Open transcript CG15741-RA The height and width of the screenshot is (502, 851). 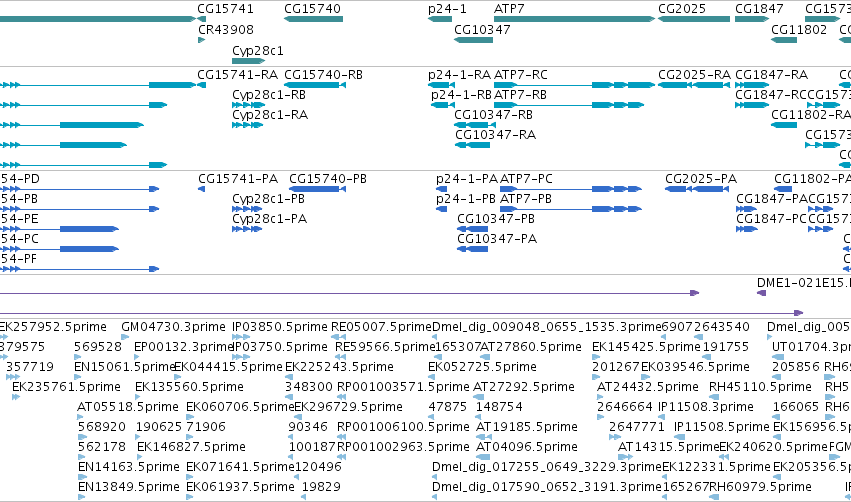(x=238, y=74)
